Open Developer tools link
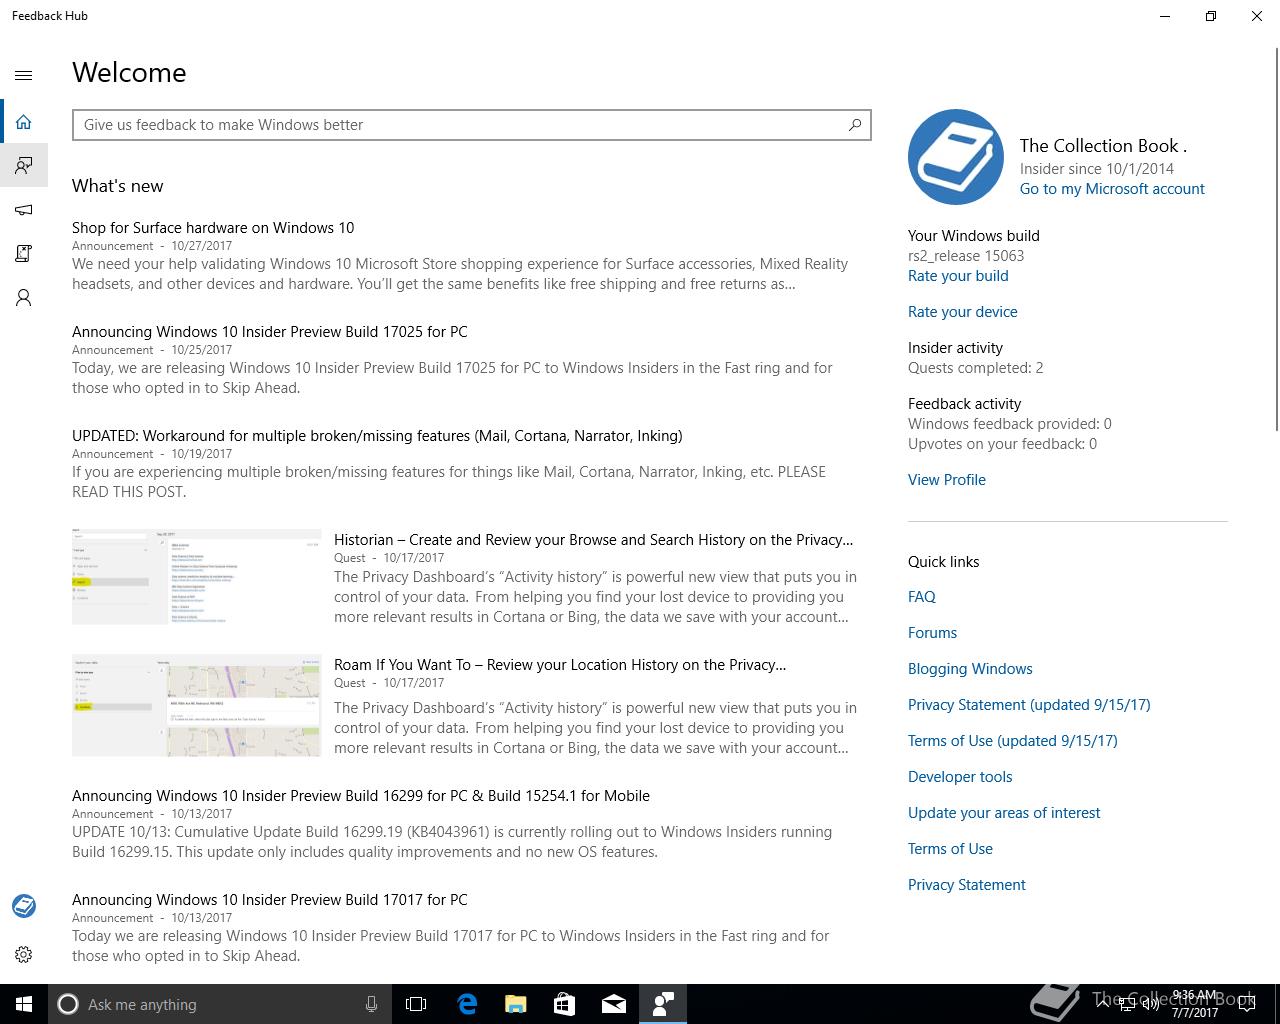This screenshot has width=1280, height=1024. coord(960,777)
